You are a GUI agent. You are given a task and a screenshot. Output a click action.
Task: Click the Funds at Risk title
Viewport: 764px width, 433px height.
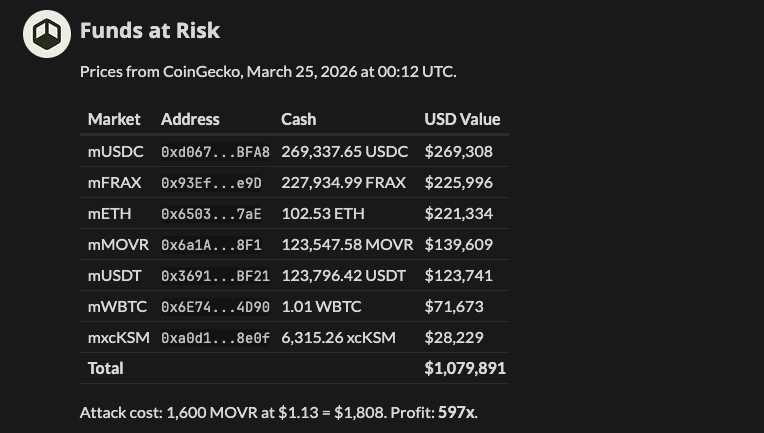pos(150,30)
